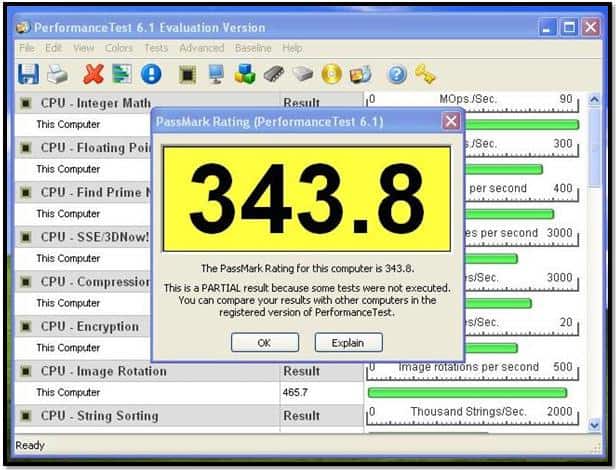Image resolution: width=616 pixels, height=470 pixels.
Task: Click the Save floppy disk toolbar icon
Action: tap(28, 73)
